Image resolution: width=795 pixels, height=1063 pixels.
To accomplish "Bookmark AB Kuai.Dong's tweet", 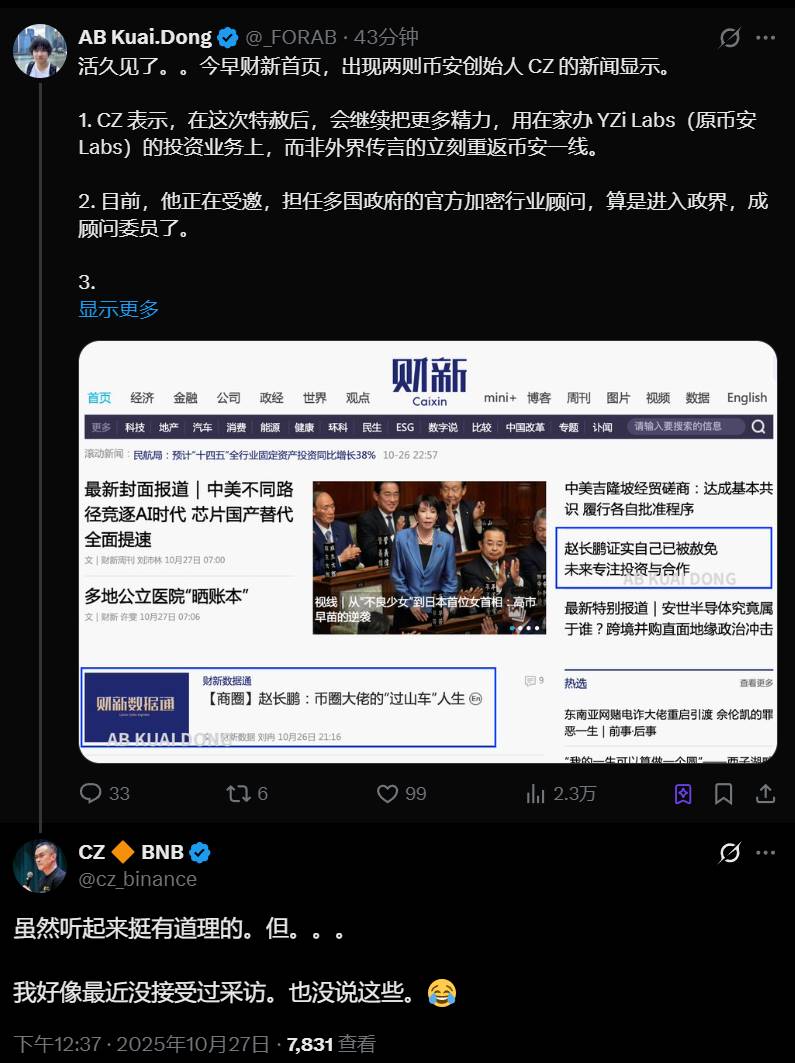I will [723, 793].
